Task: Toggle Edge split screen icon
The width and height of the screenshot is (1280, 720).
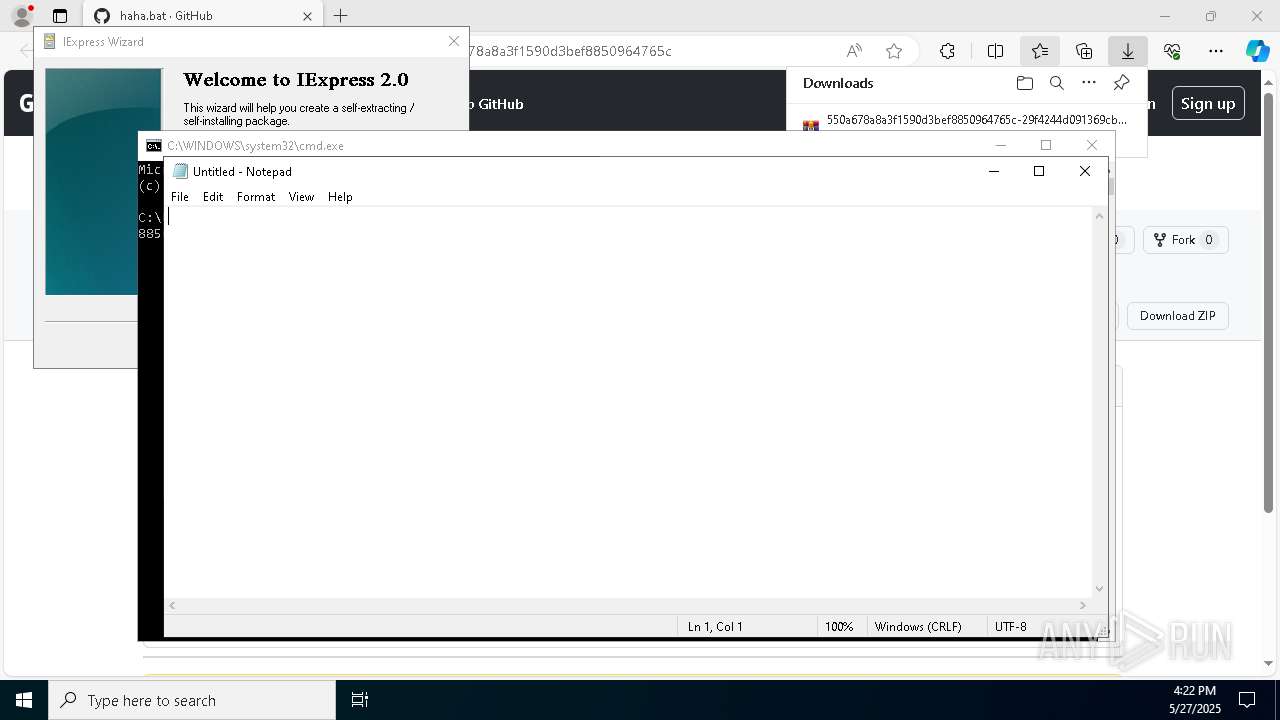Action: click(x=995, y=51)
